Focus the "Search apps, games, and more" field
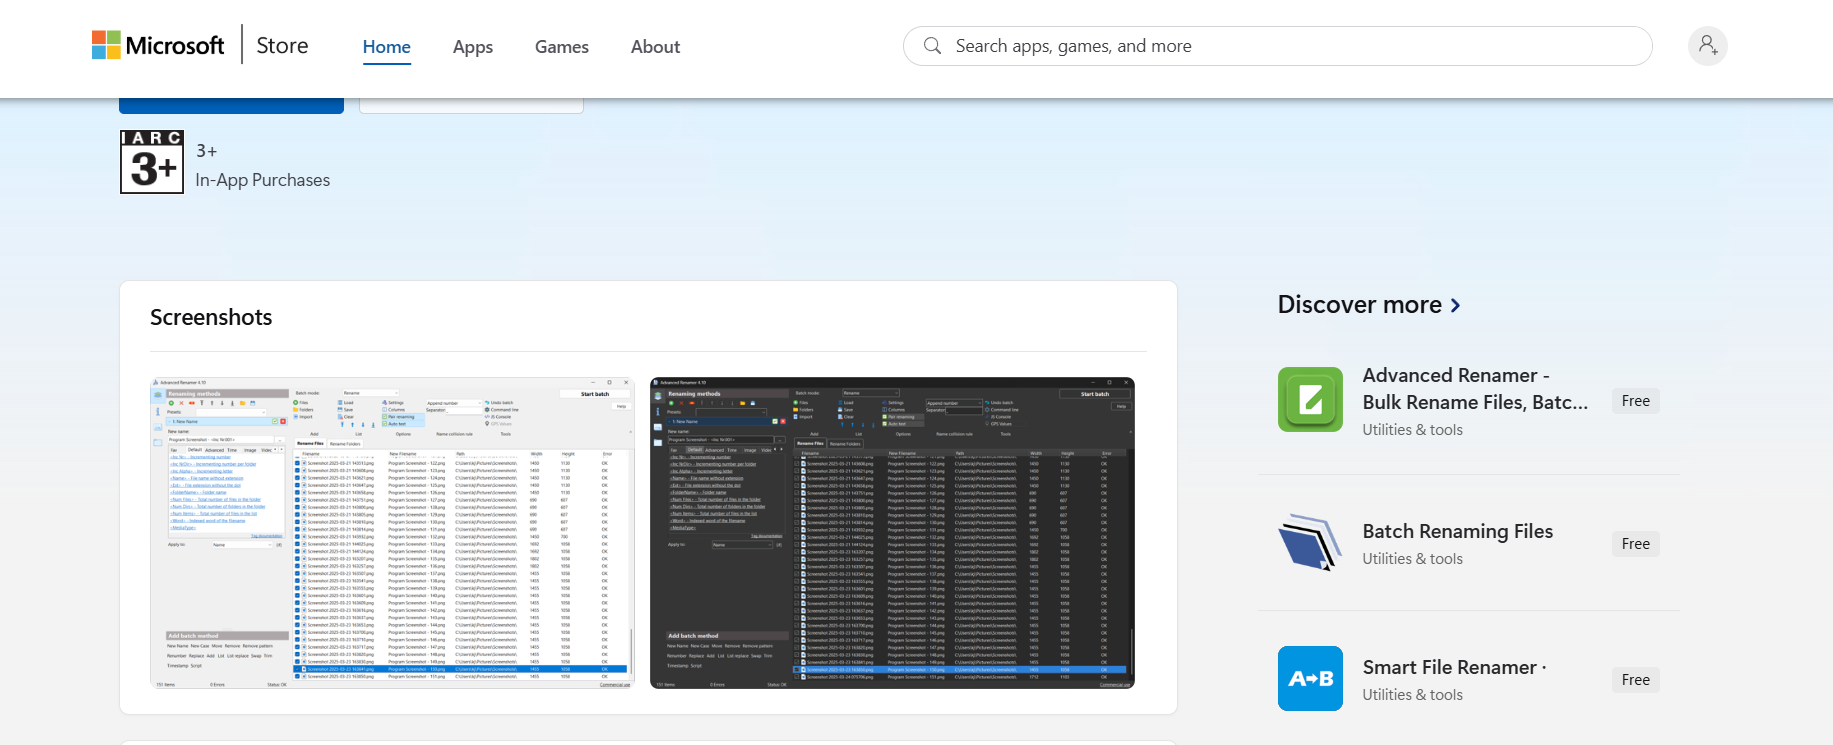Image resolution: width=1833 pixels, height=745 pixels. (x=1290, y=46)
